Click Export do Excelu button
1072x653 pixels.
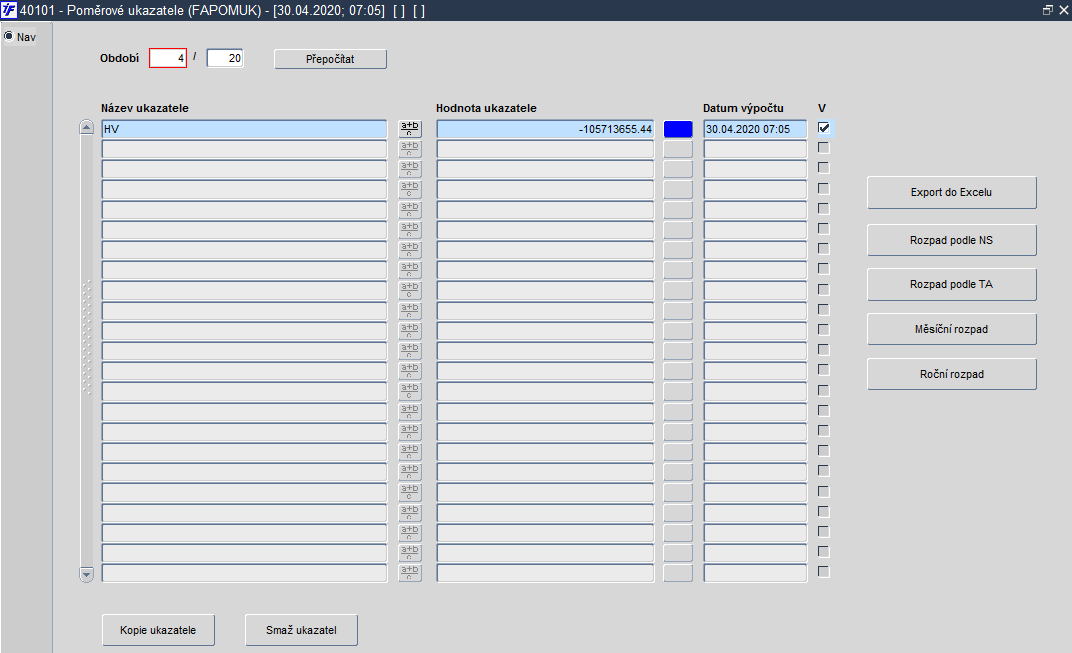pos(952,192)
